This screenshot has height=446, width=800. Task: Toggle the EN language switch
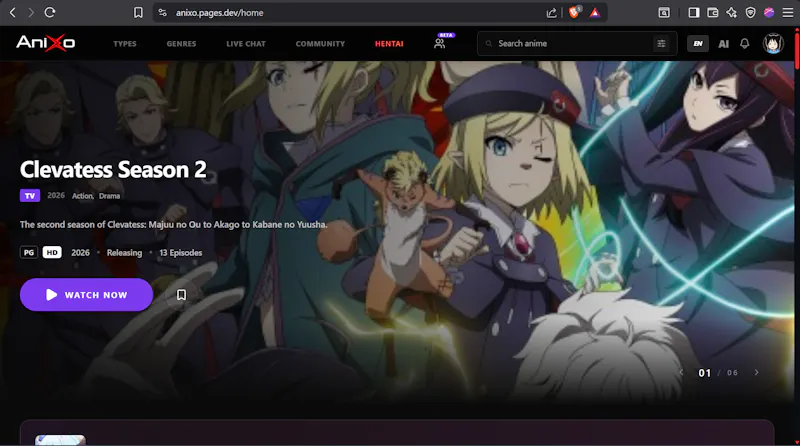(x=697, y=44)
